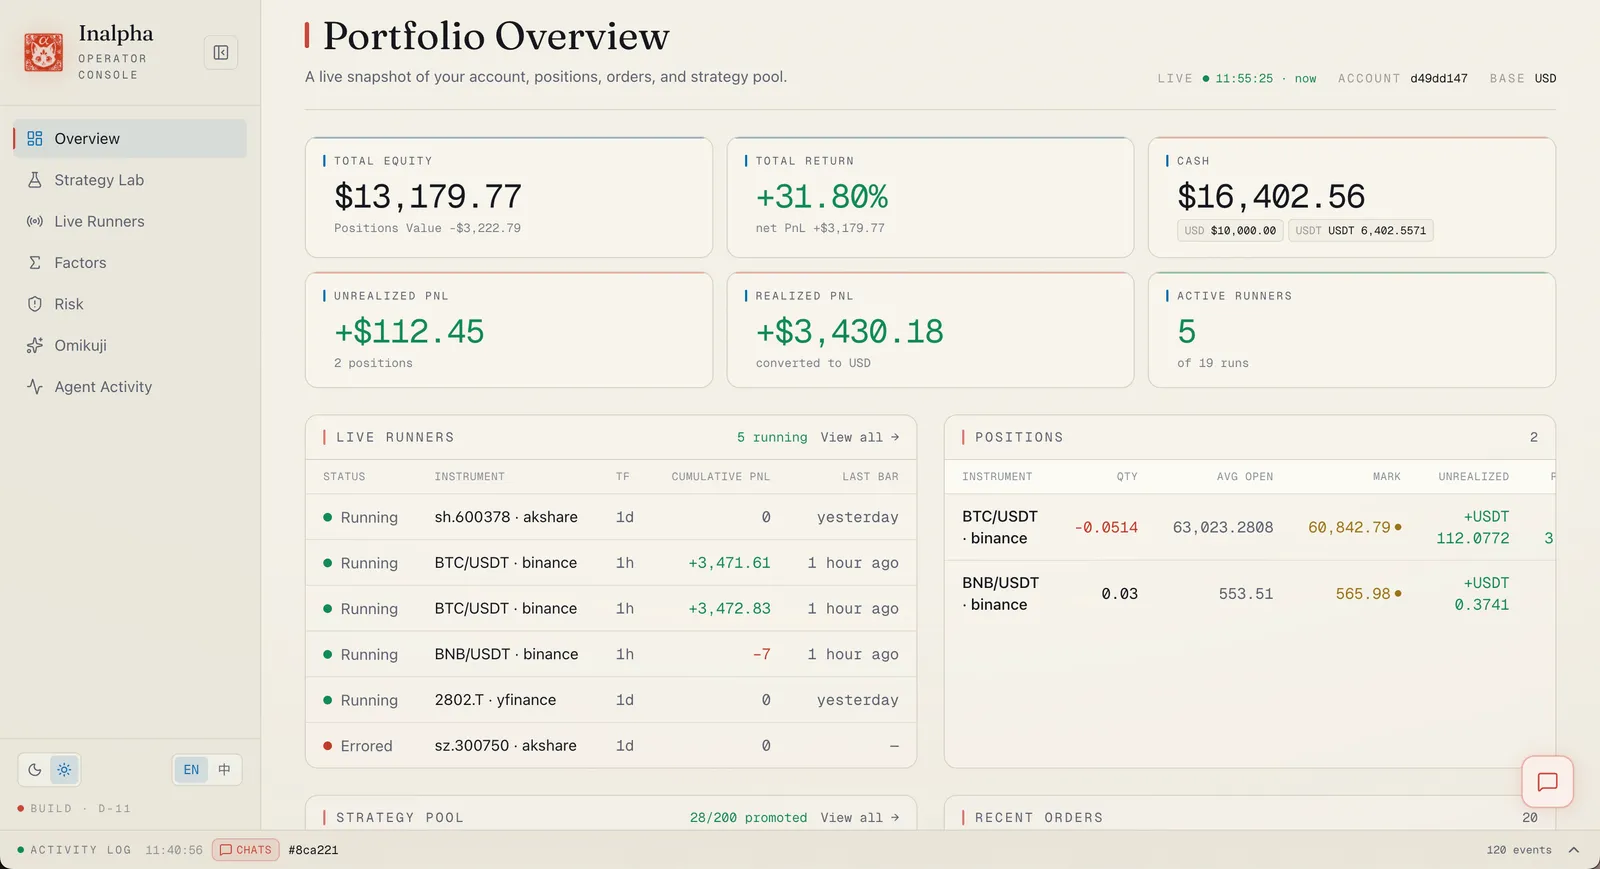Click the Inalpha fox logo
Viewport: 1600px width, 869px height.
(43, 52)
